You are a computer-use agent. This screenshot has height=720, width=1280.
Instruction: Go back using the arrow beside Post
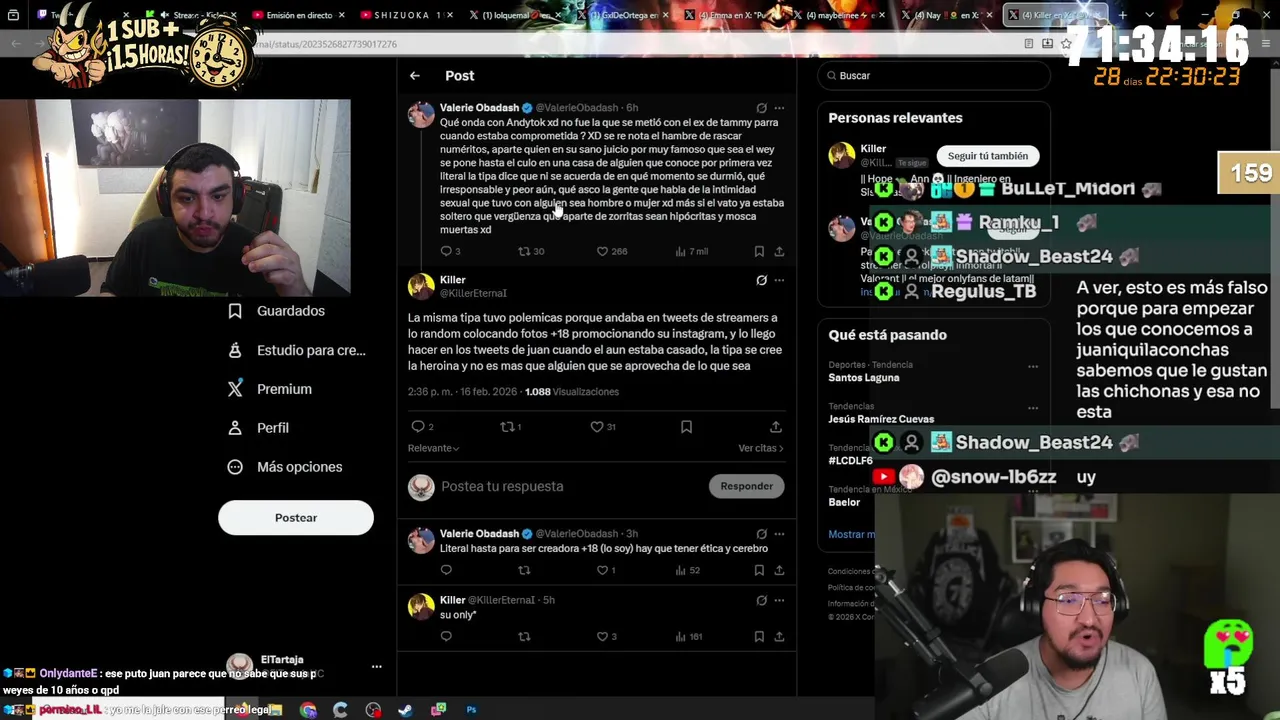click(x=414, y=76)
